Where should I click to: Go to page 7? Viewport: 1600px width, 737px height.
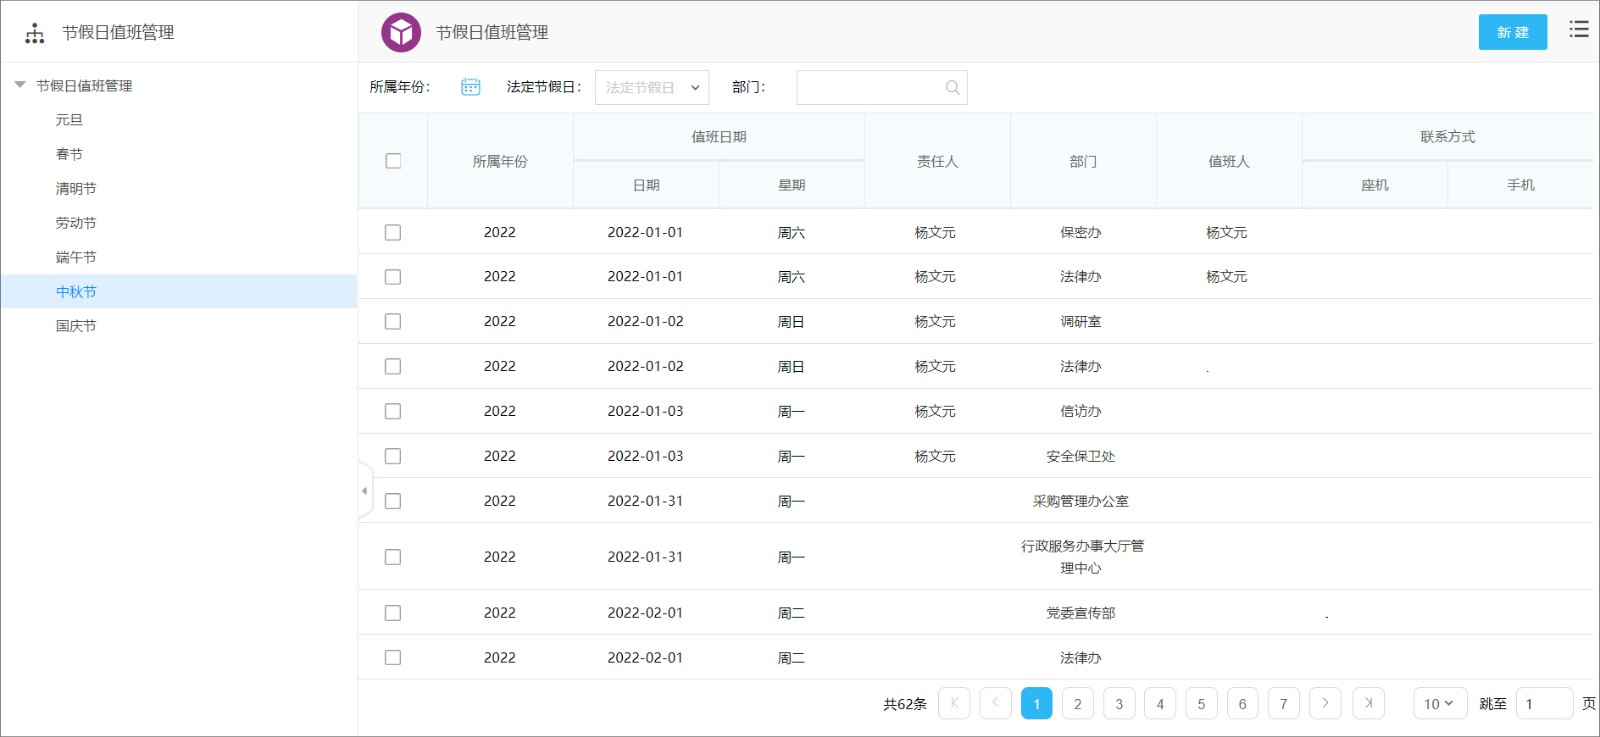[1283, 703]
